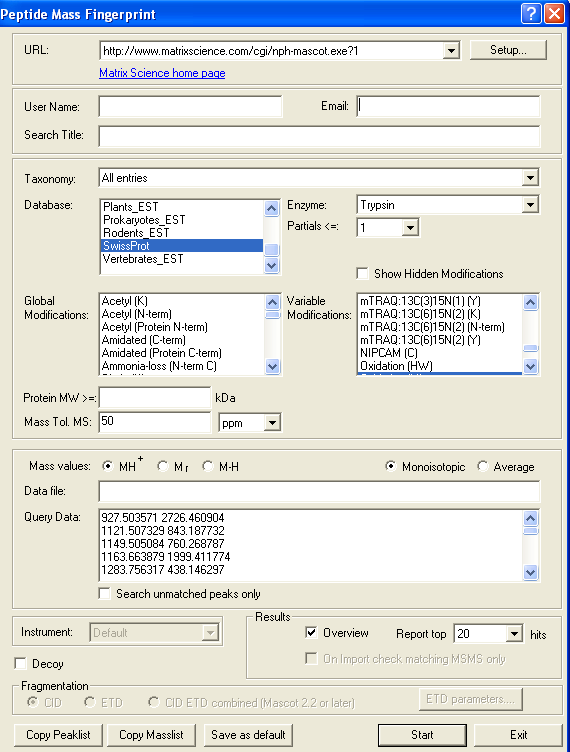
Task: Click the Copy Masslist button
Action: [151, 735]
